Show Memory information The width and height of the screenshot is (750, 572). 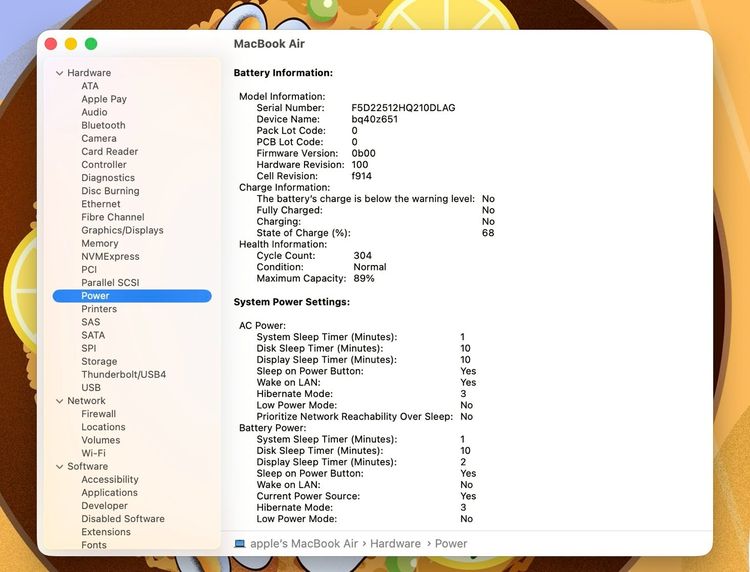tap(99, 243)
